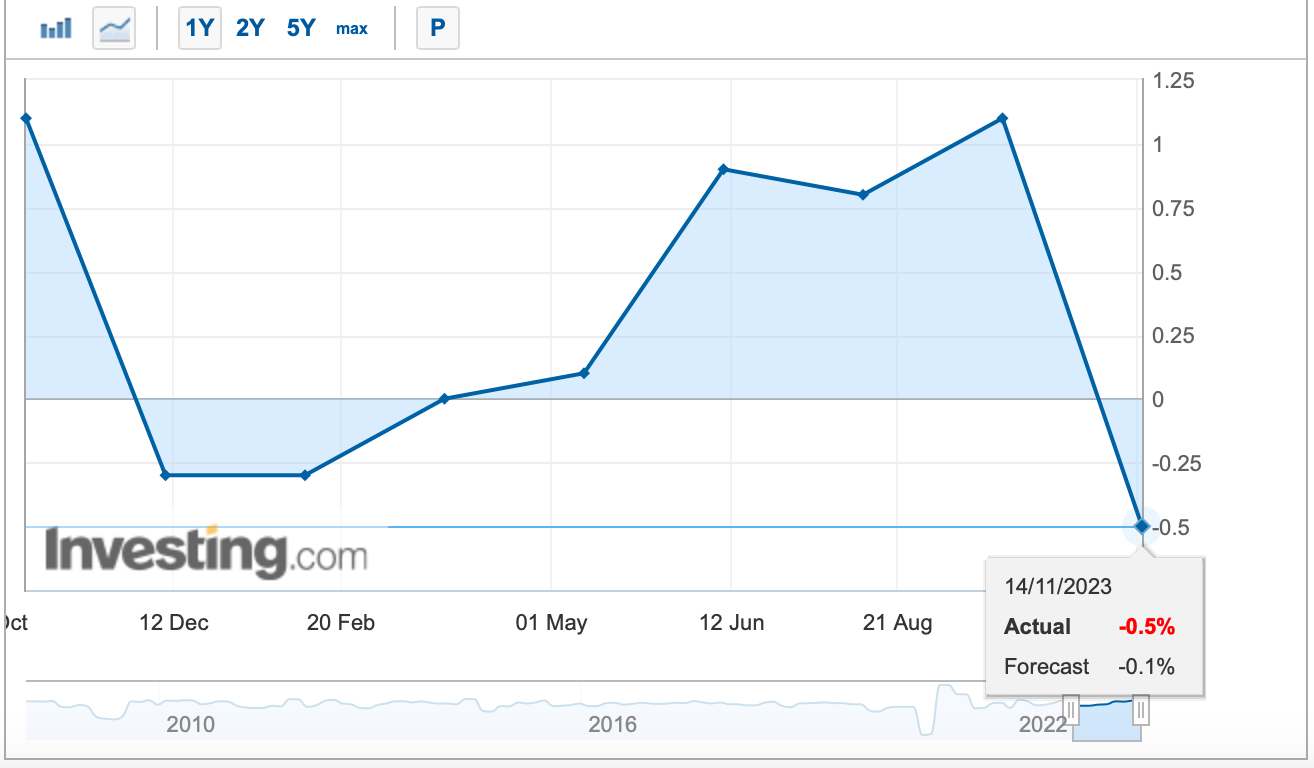This screenshot has height=768, width=1314.
Task: Click the left handle of range navigator
Action: [1071, 711]
